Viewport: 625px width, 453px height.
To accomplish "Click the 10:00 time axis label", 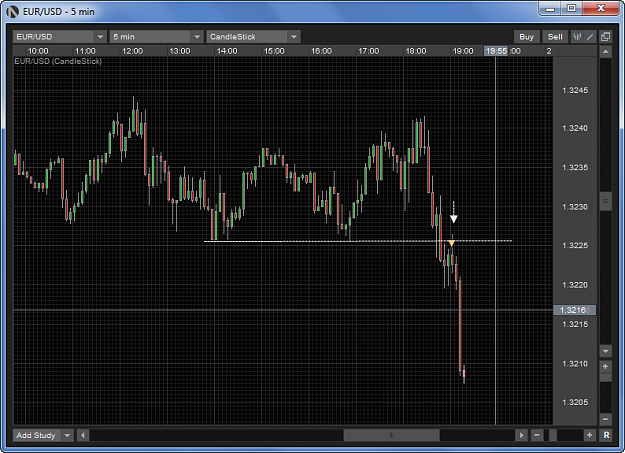I will point(38,51).
